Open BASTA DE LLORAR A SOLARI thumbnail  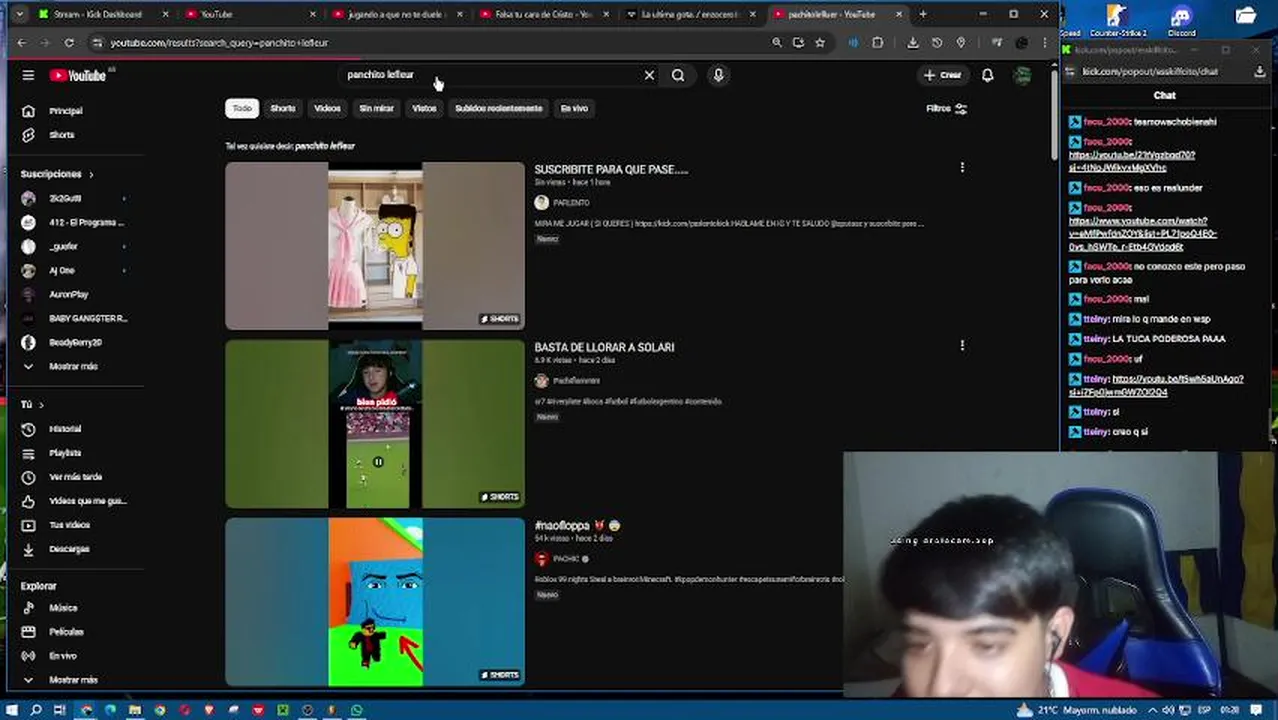(x=375, y=424)
